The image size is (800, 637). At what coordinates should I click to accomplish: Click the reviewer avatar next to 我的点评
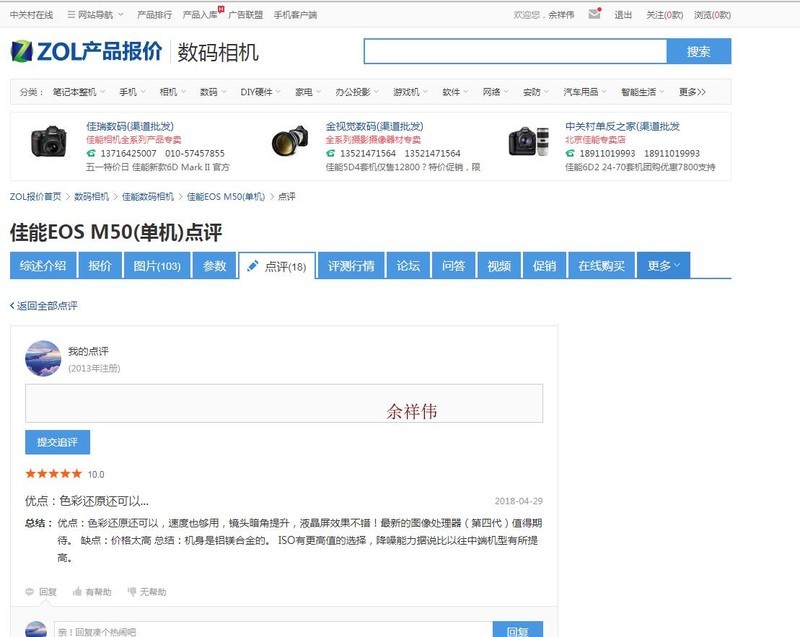pos(43,359)
